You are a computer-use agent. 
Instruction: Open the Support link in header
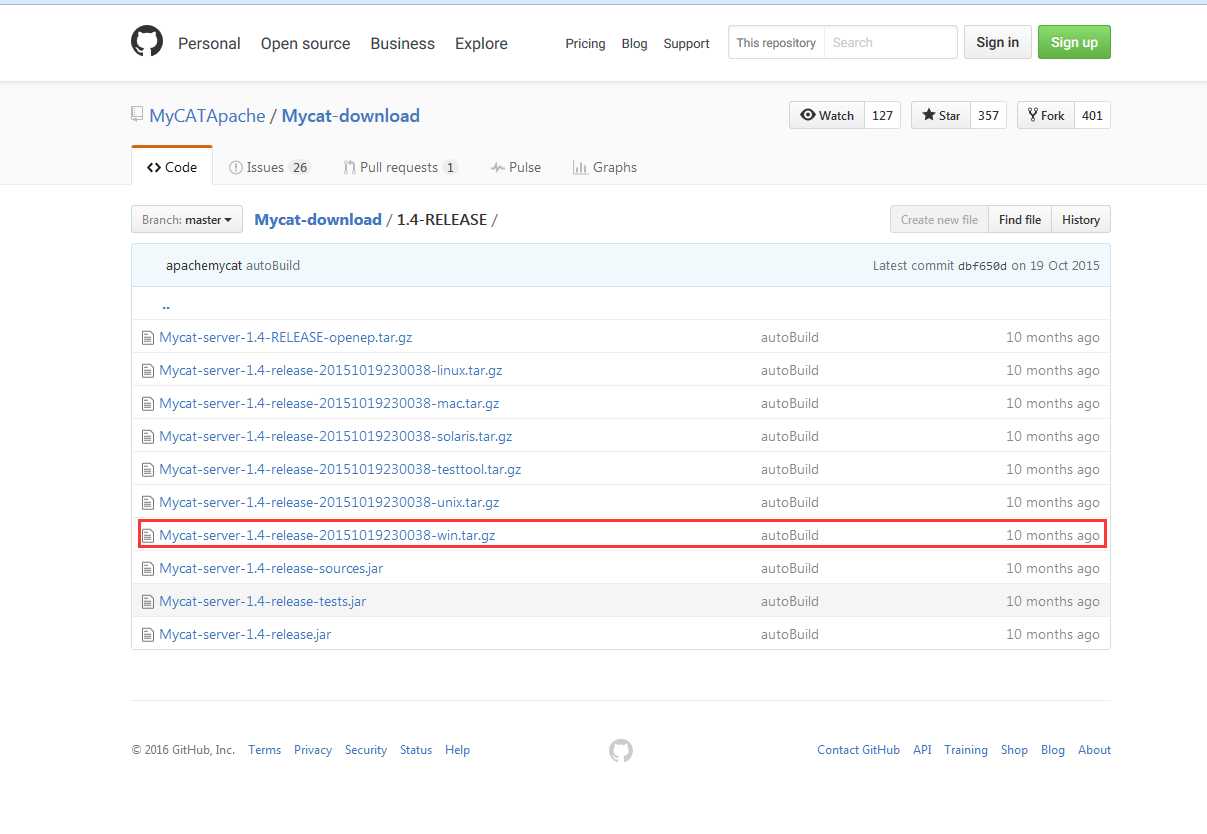pyautogui.click(x=686, y=43)
